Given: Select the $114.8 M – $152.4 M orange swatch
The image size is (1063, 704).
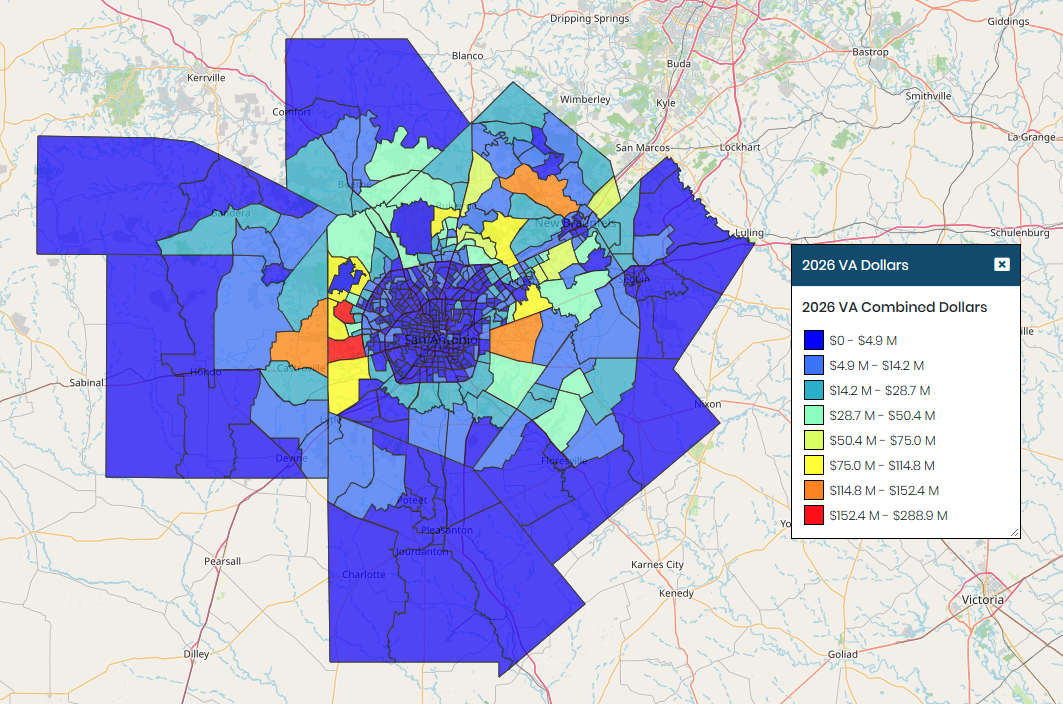Looking at the screenshot, I should click(x=814, y=490).
